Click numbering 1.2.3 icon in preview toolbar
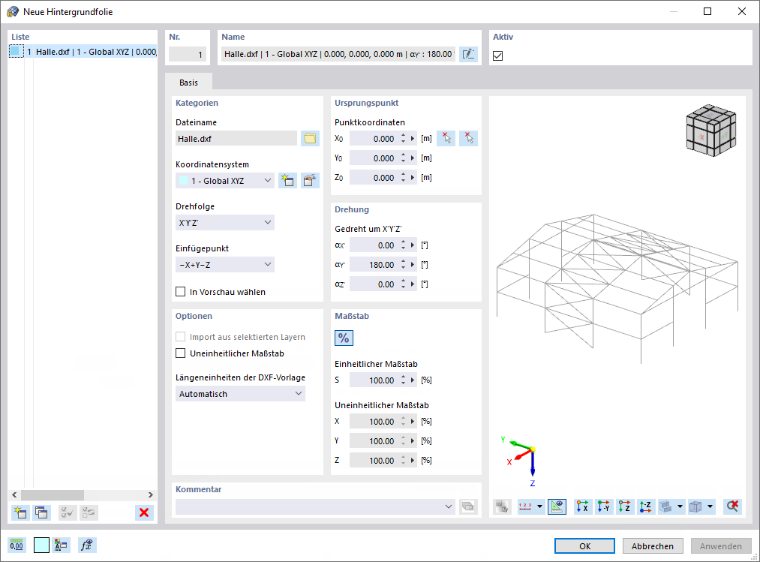The image size is (760, 562). tap(525, 507)
